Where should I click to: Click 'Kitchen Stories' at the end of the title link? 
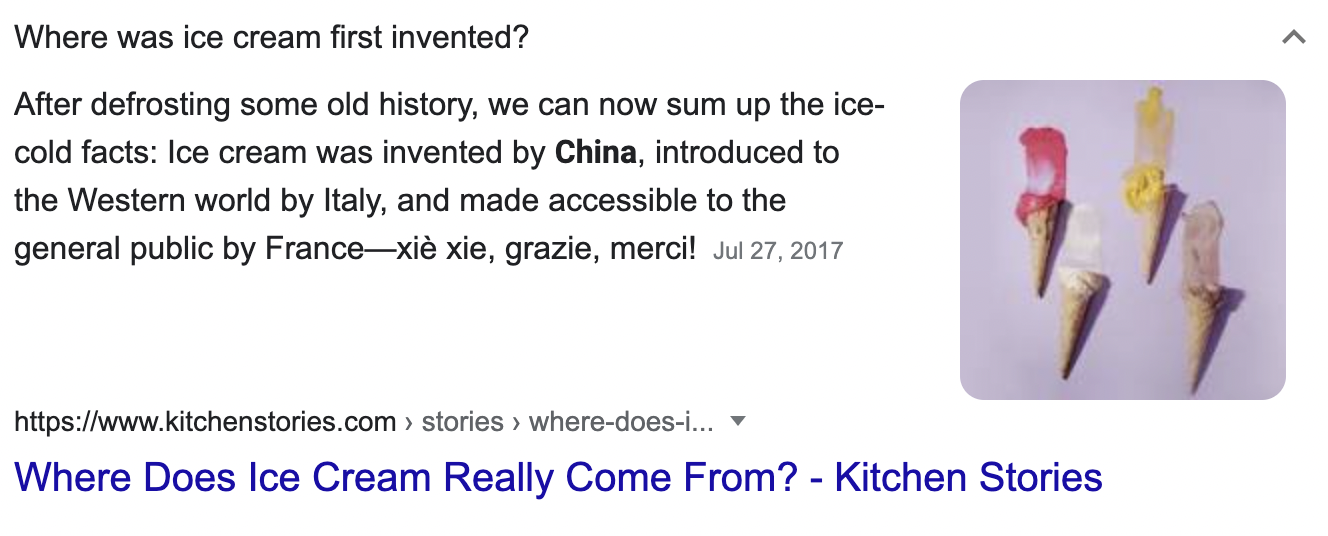pyautogui.click(x=968, y=477)
